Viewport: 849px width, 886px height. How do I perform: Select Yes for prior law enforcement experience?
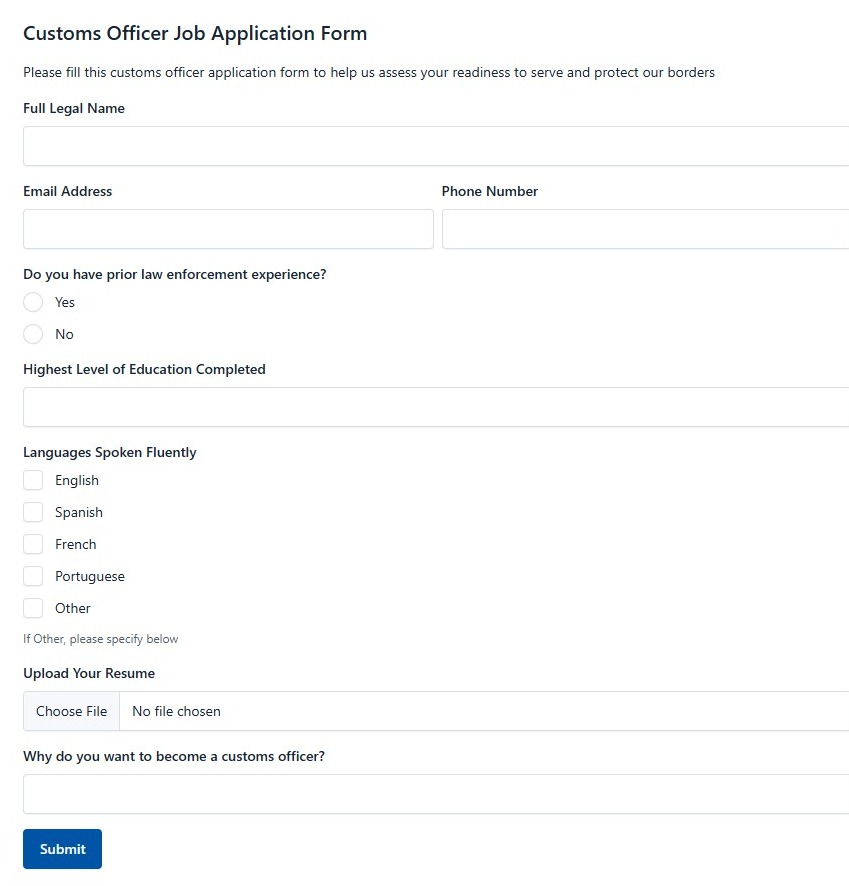pyautogui.click(x=33, y=302)
